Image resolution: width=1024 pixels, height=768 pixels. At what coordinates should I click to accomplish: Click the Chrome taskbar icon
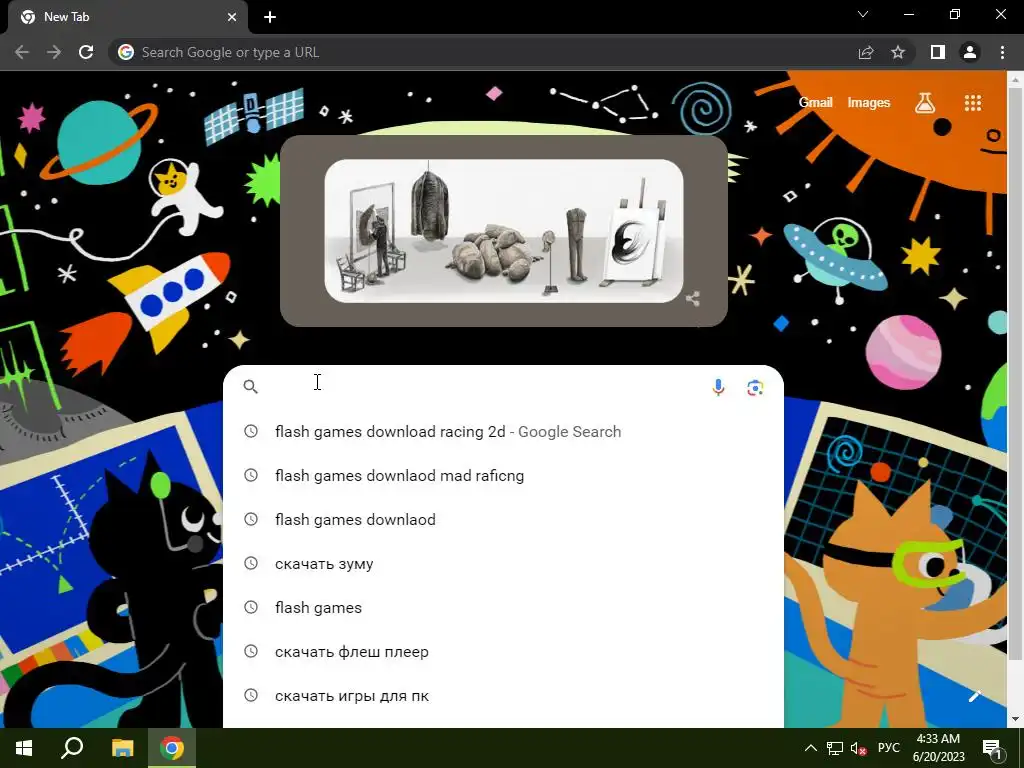[x=172, y=748]
